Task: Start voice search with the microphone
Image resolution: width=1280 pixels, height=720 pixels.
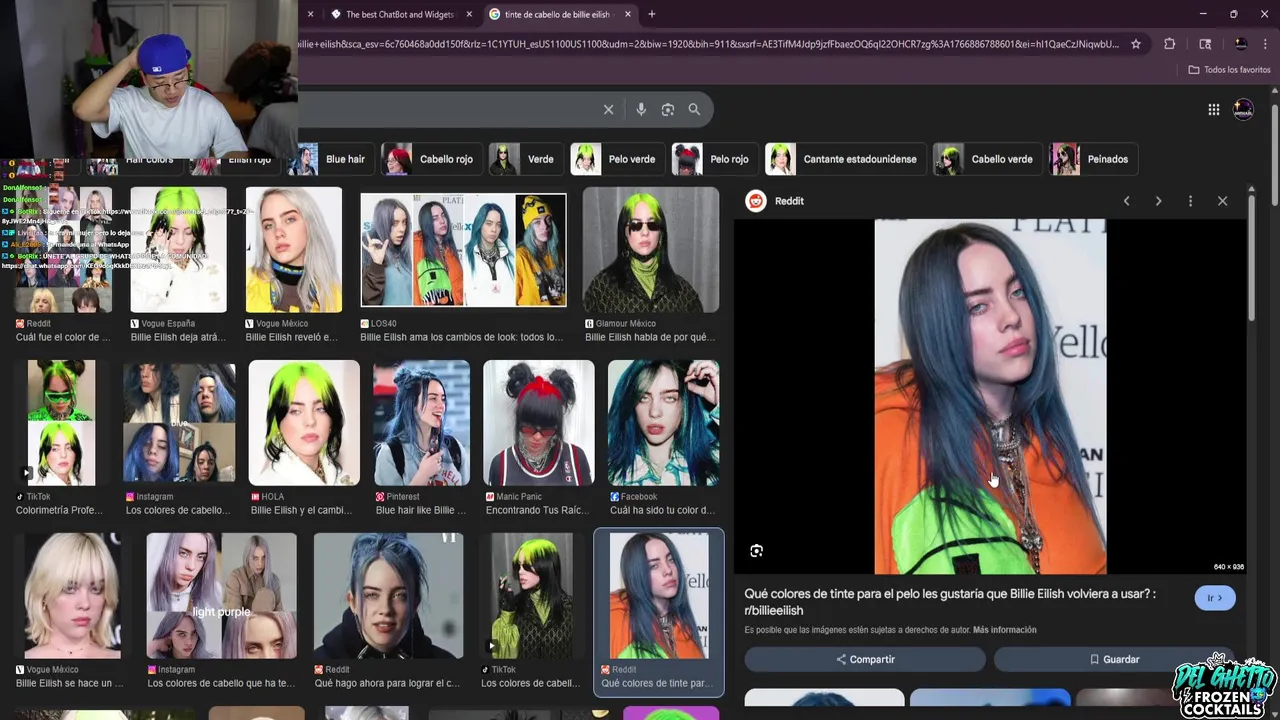Action: point(641,110)
